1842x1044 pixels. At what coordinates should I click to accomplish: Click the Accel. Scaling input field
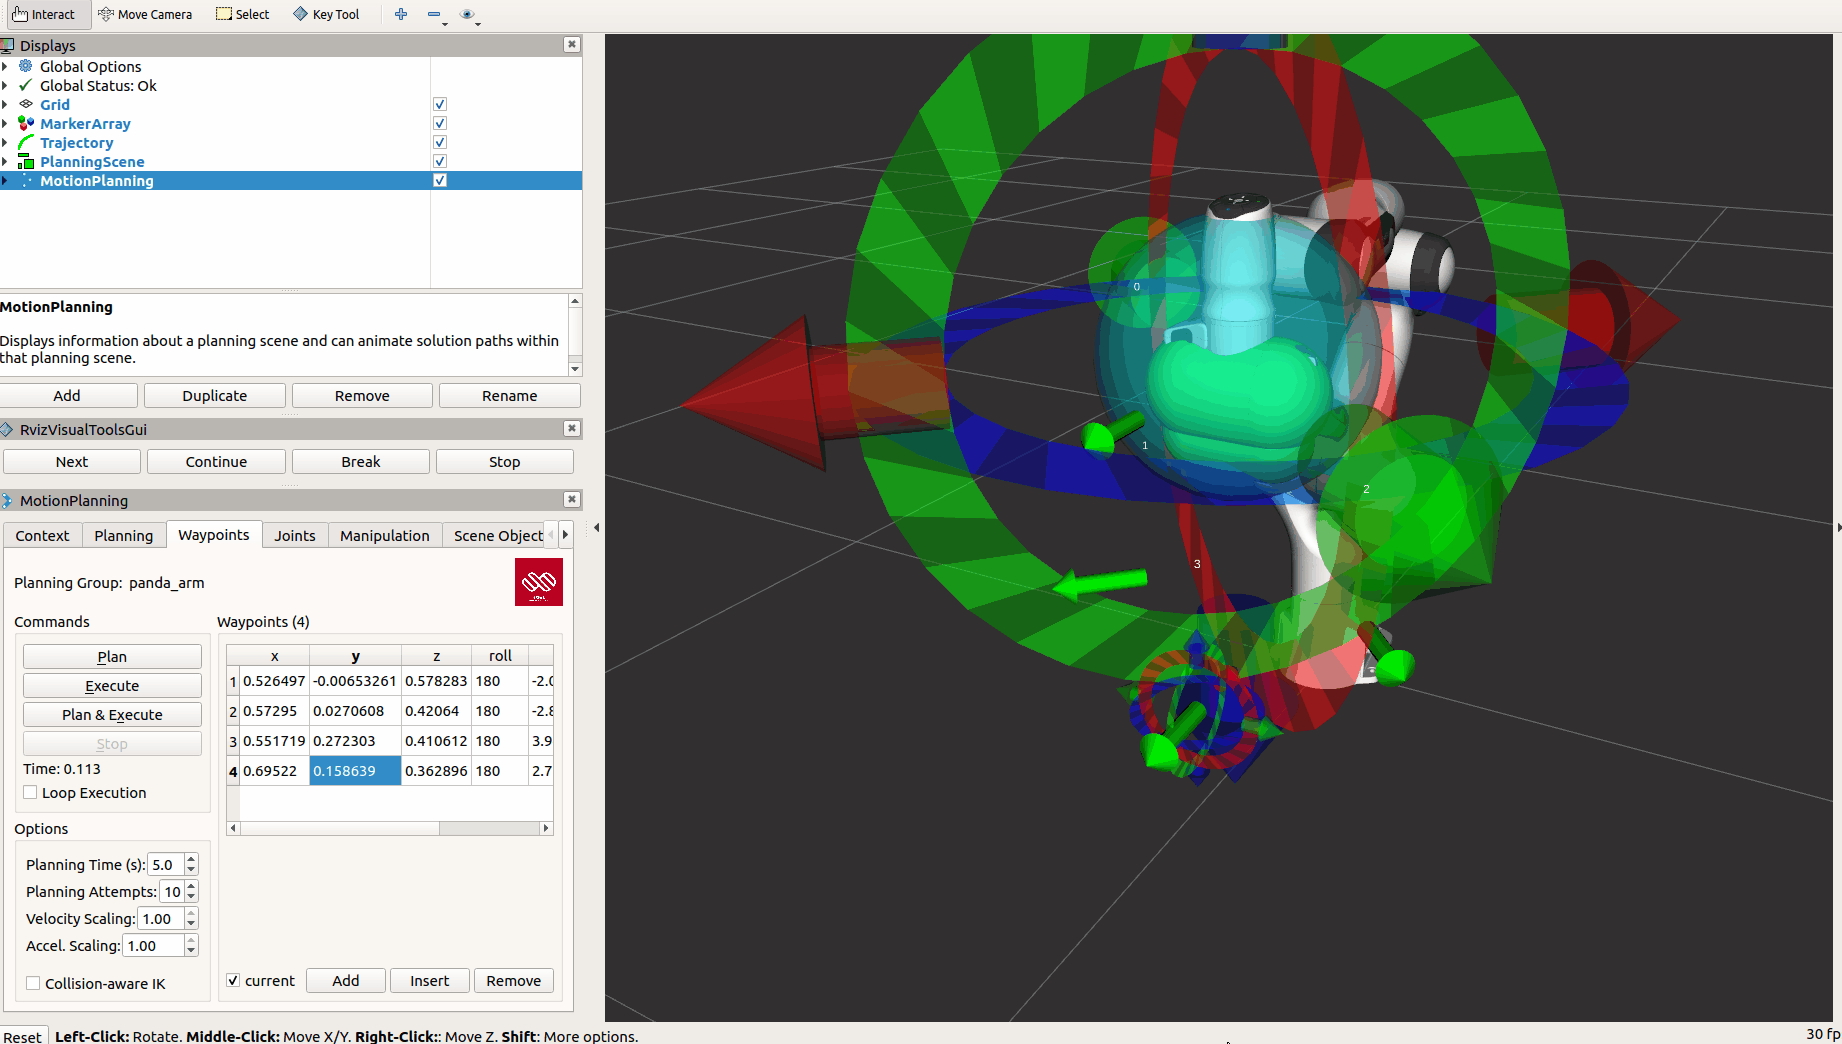(153, 945)
